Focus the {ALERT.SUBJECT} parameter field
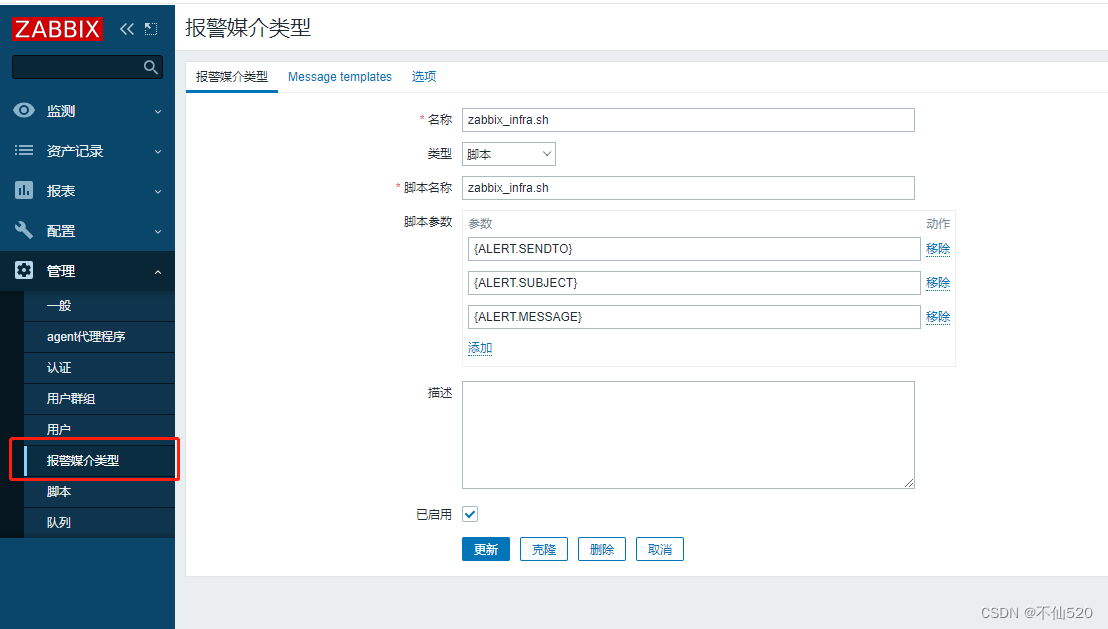This screenshot has width=1108, height=629. 694,283
